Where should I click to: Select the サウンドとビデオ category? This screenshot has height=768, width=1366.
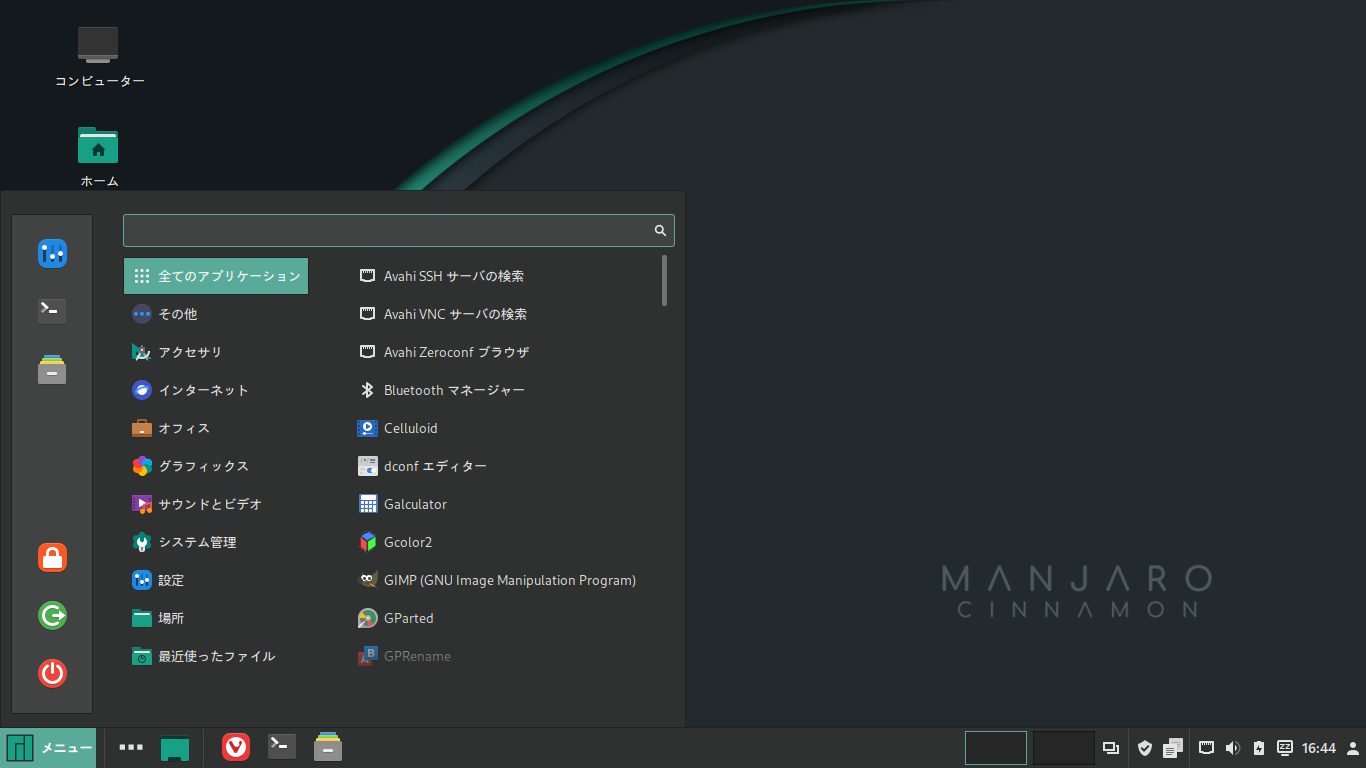(216, 504)
